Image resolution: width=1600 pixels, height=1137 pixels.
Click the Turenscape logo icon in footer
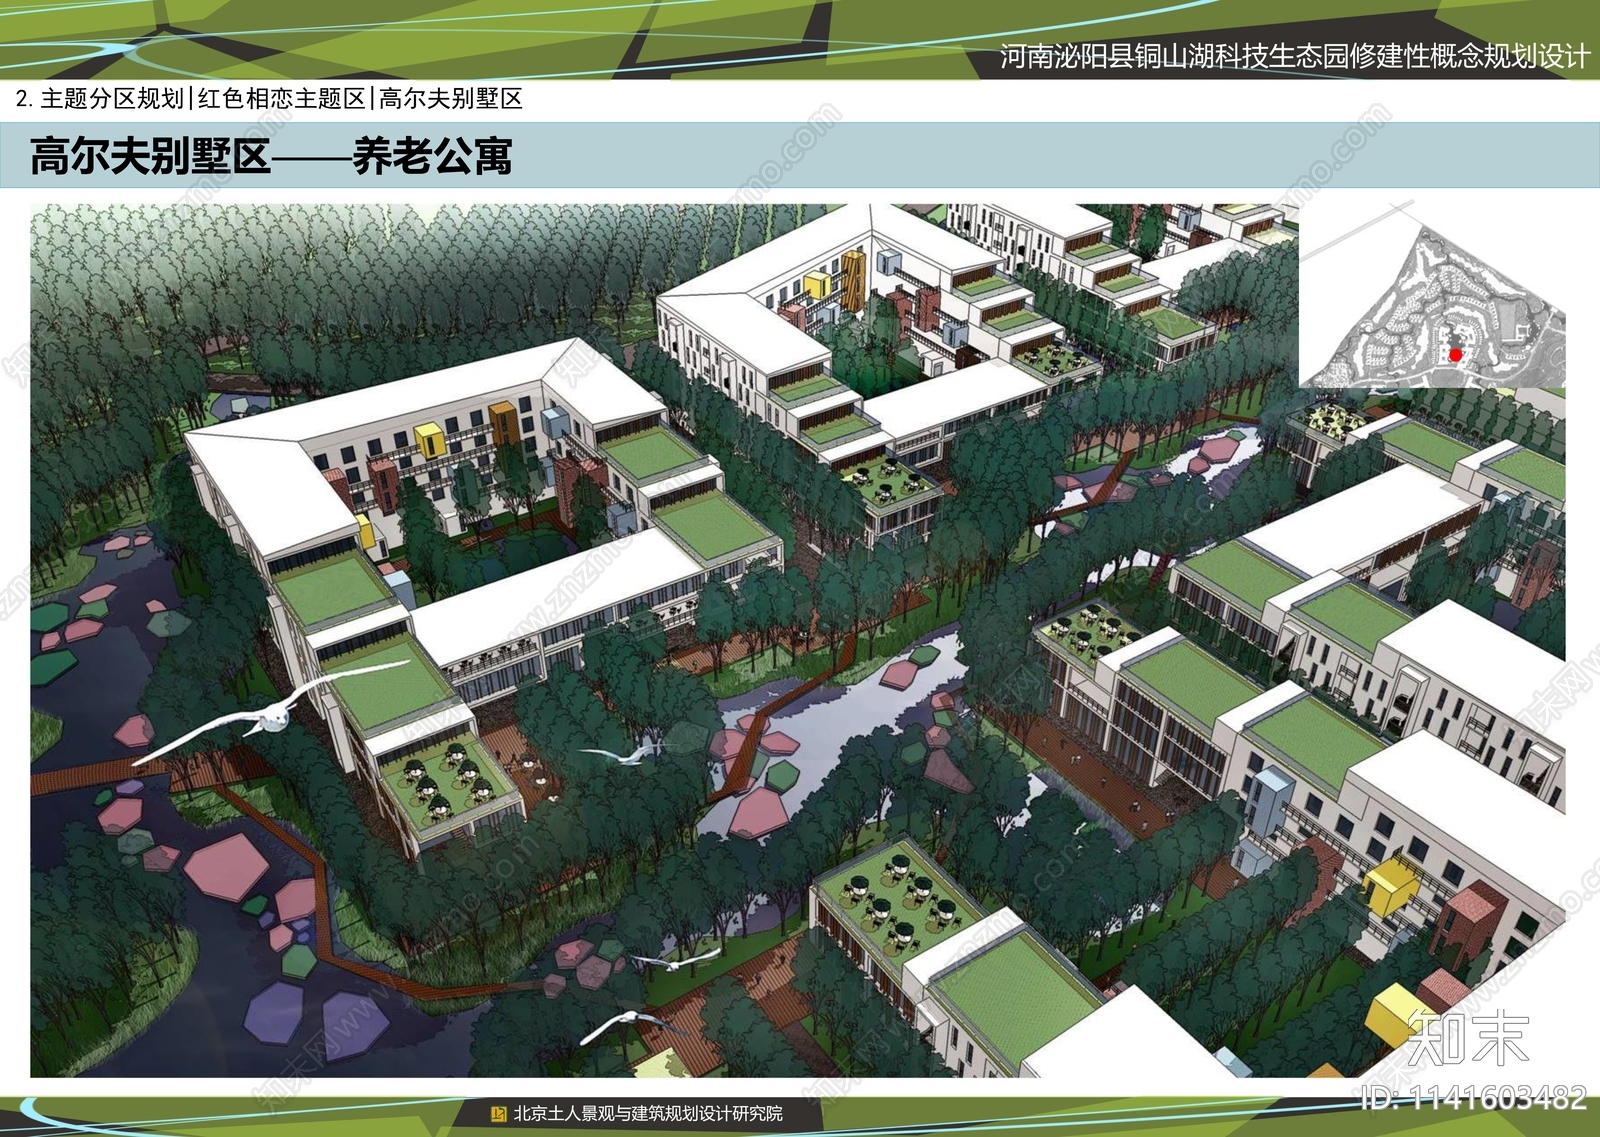click(498, 1114)
